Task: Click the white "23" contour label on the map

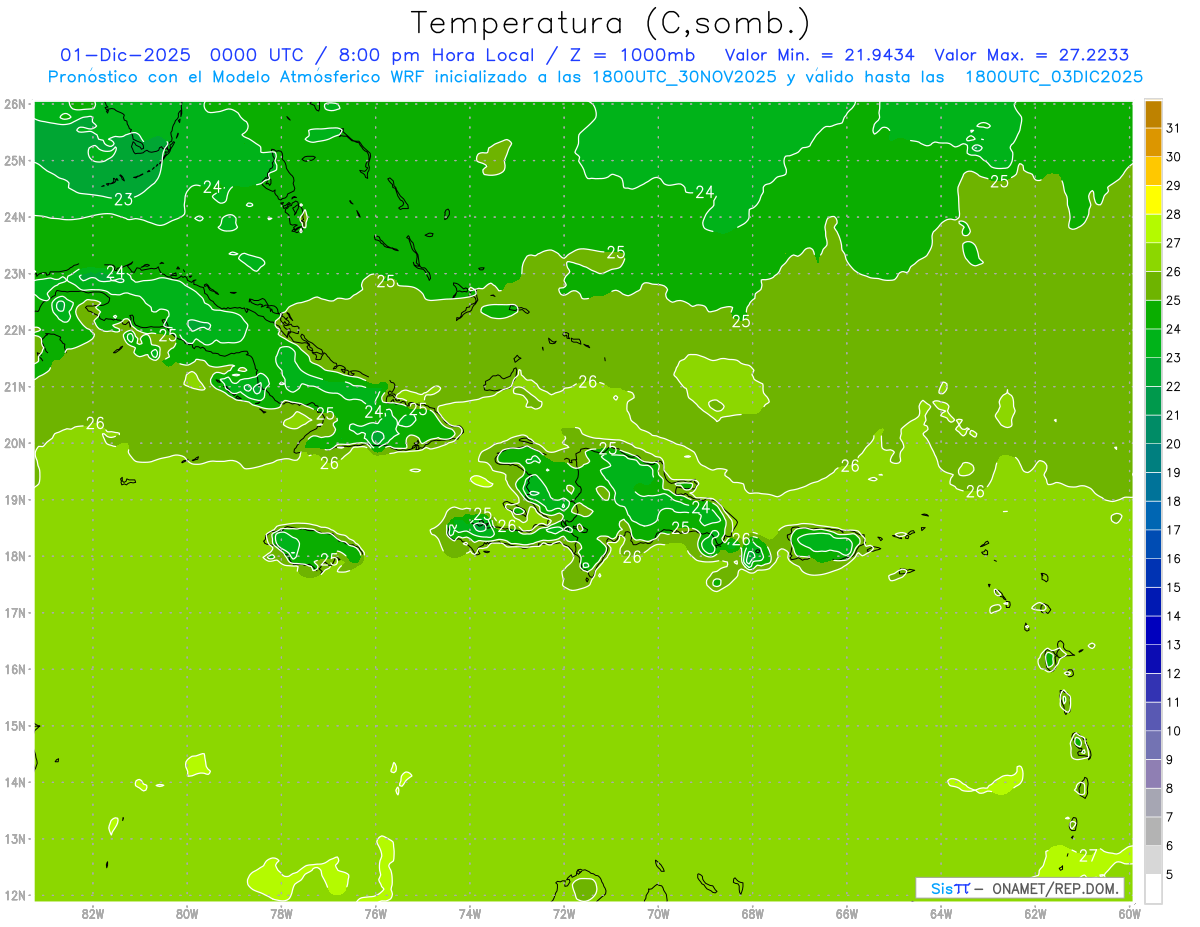Action: pos(123,199)
